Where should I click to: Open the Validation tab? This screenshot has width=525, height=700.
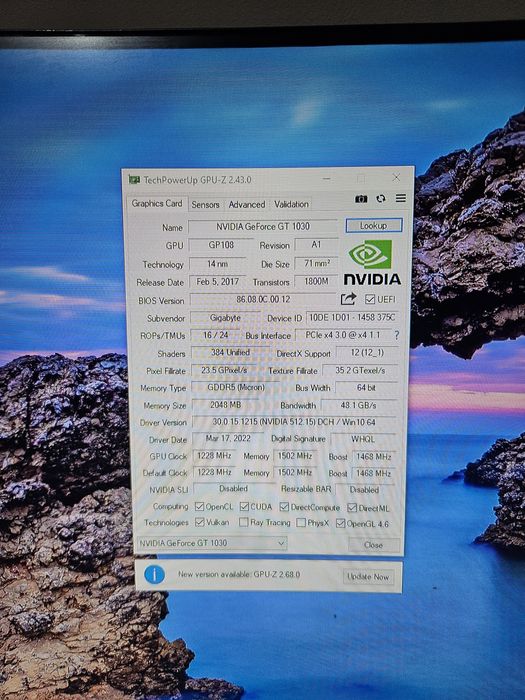click(x=292, y=204)
